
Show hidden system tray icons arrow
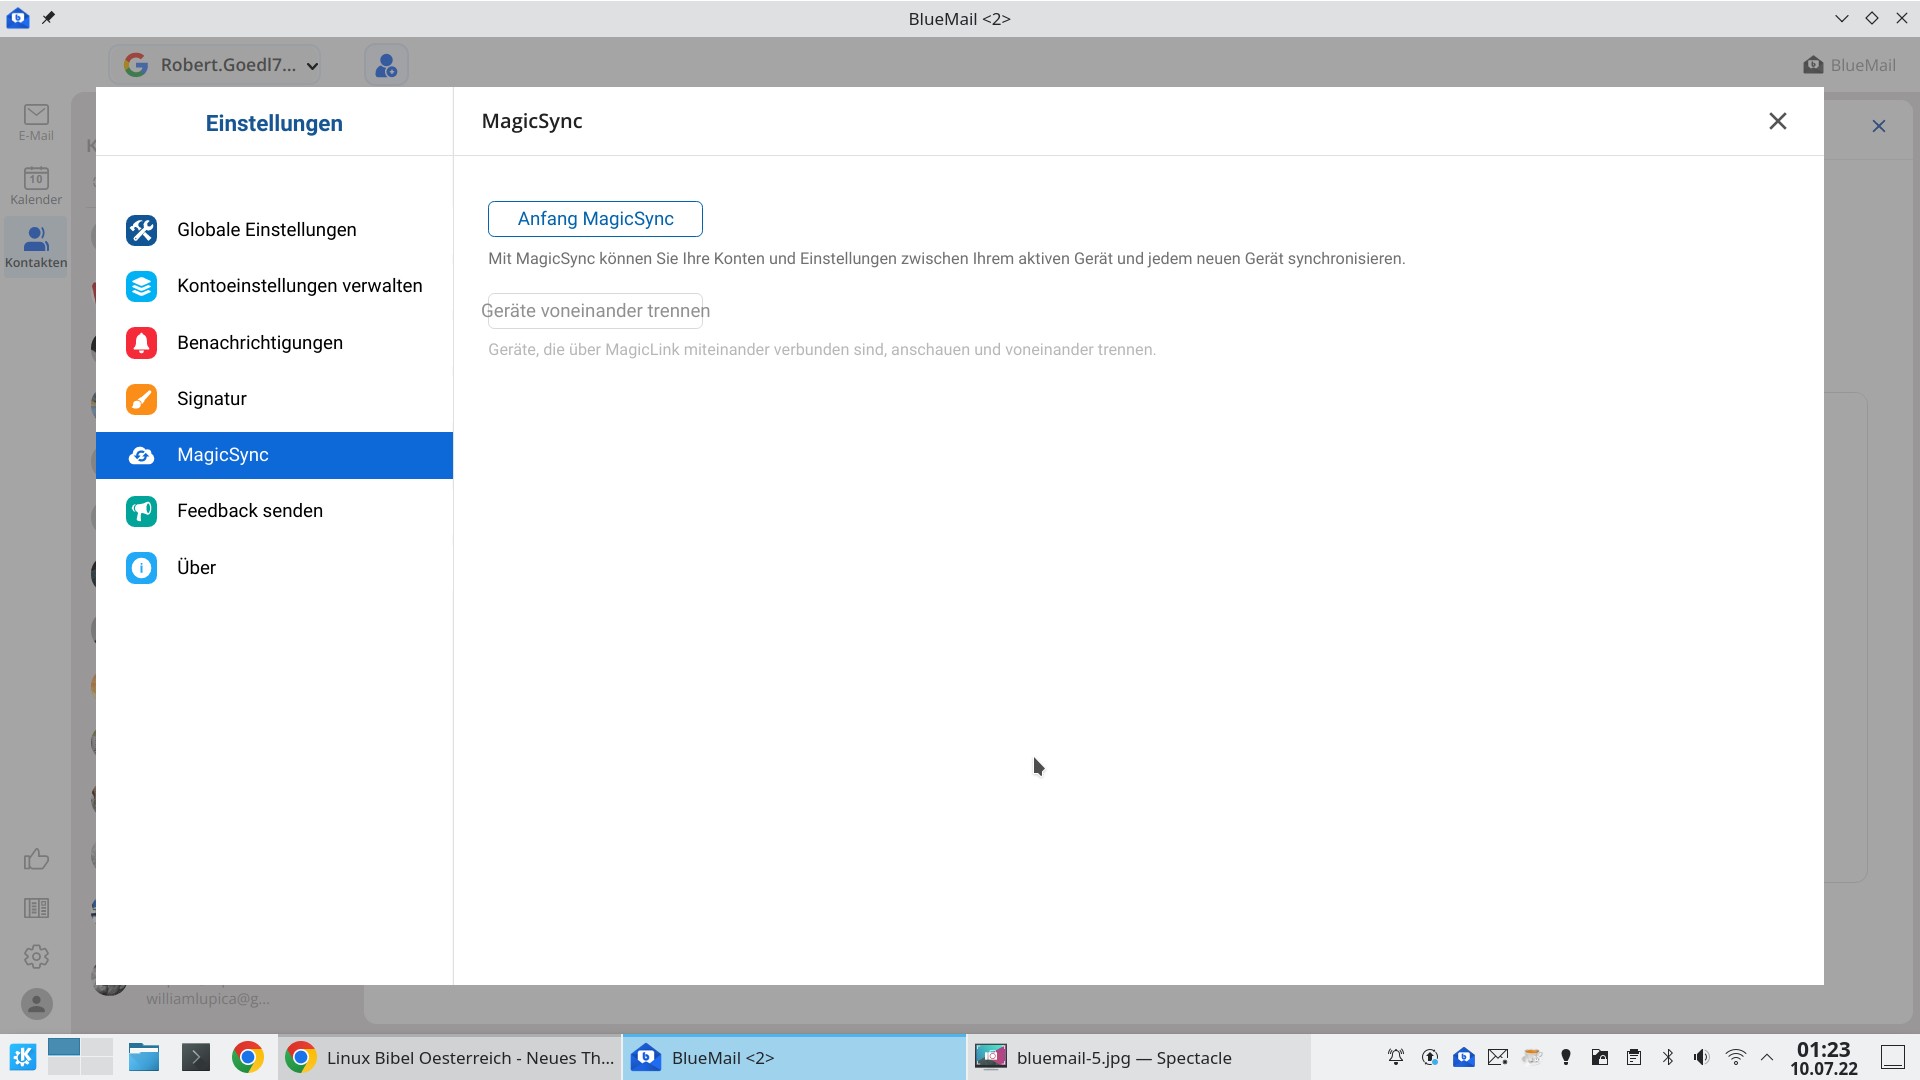coord(1767,1057)
